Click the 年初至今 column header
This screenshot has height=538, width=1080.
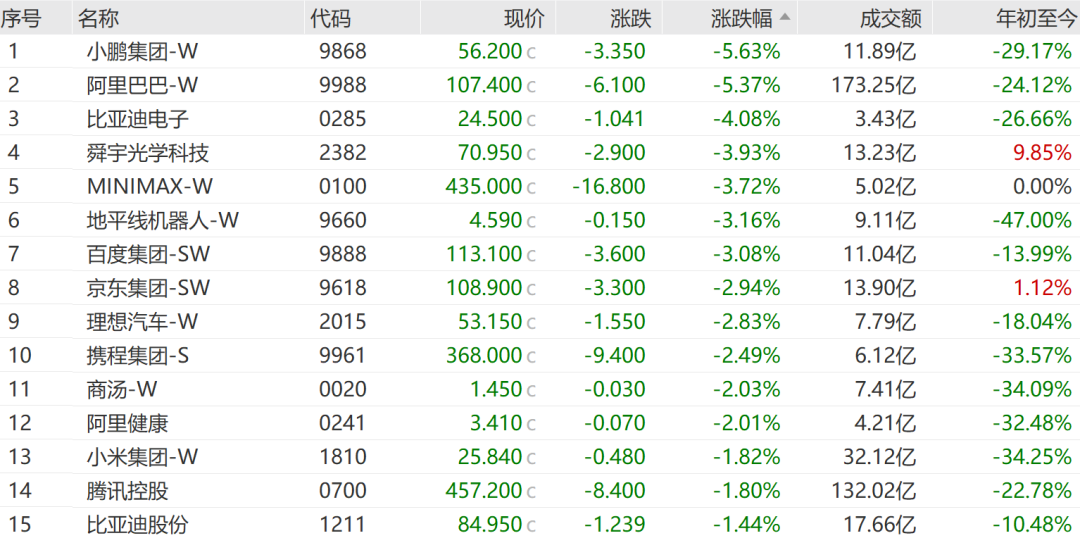1035,19
